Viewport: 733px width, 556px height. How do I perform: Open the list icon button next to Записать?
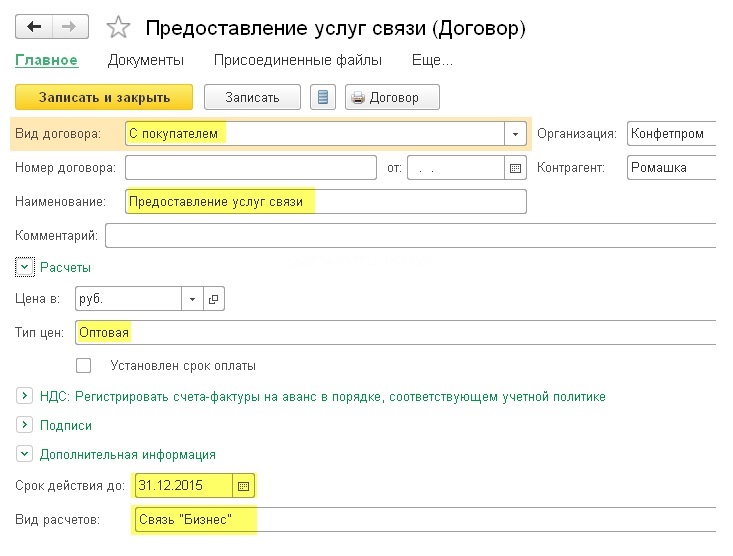(323, 97)
